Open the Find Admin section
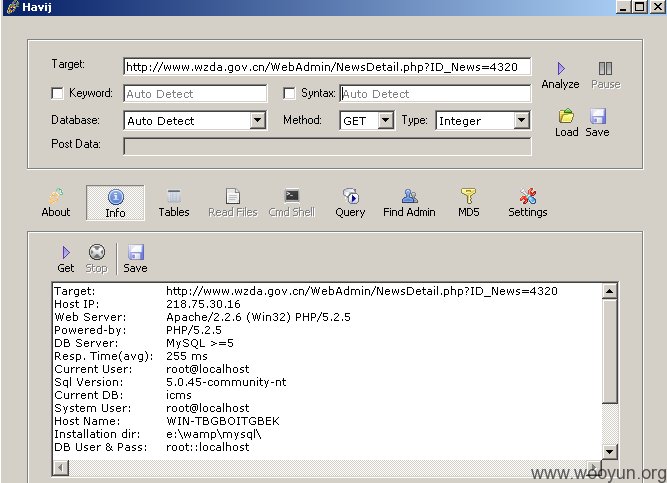The height and width of the screenshot is (483, 667). click(409, 203)
